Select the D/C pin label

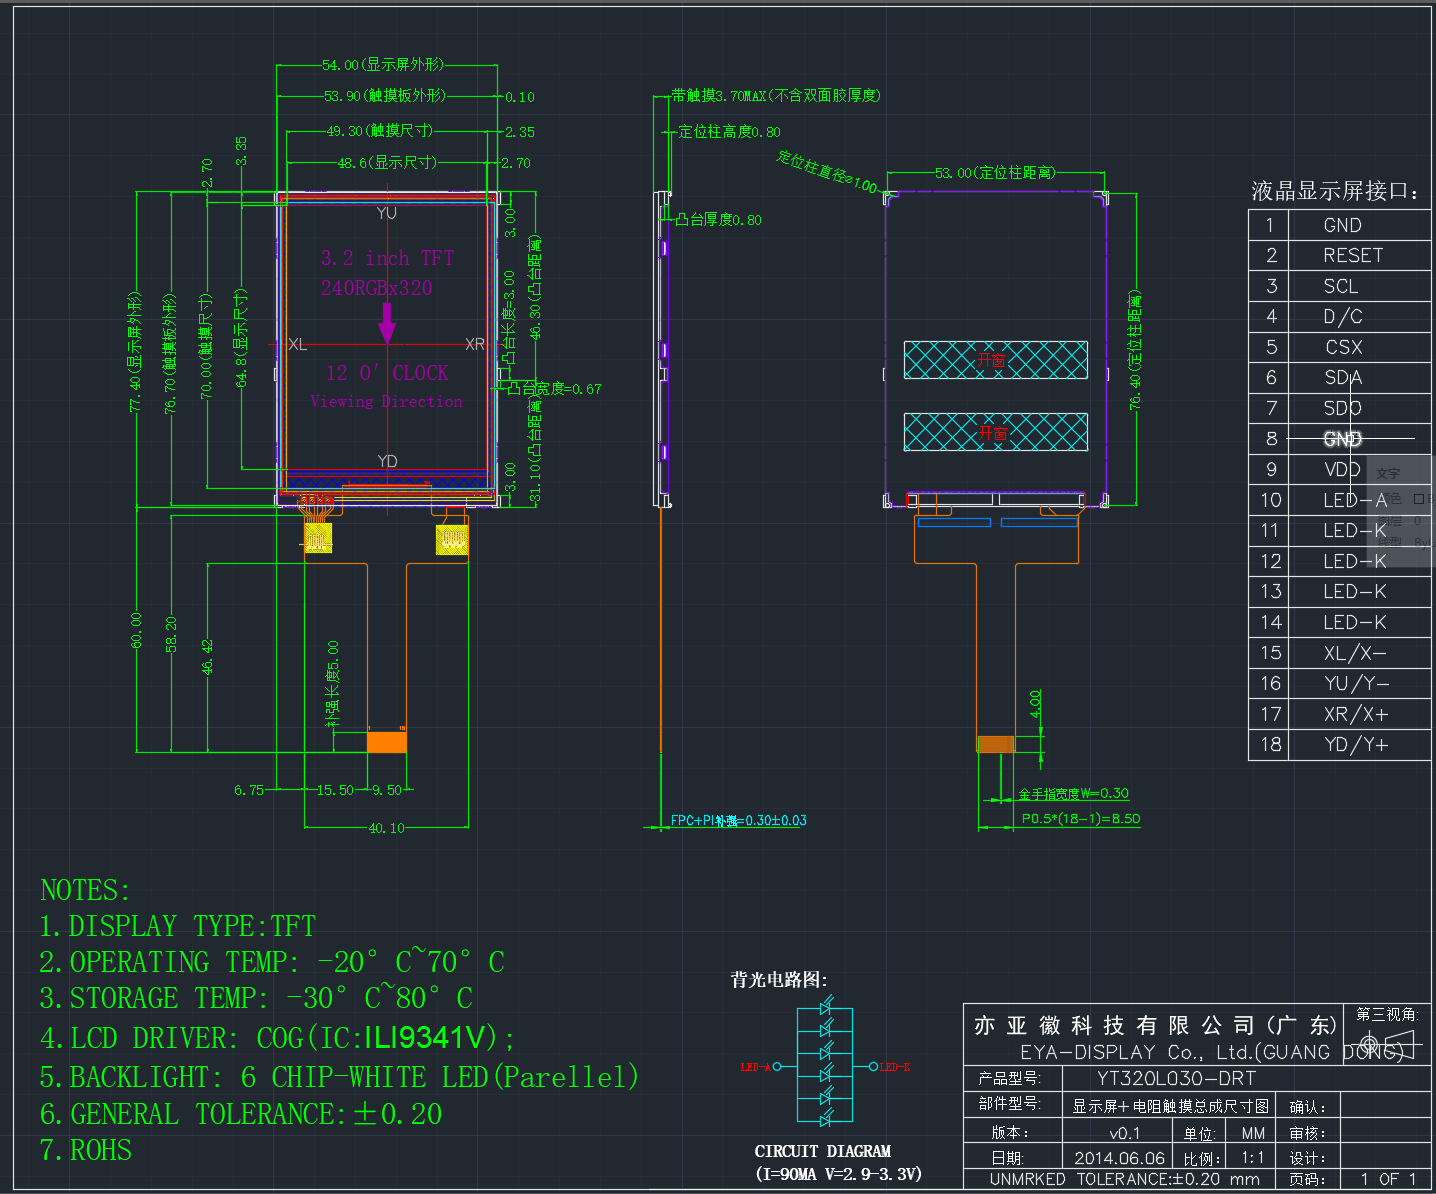[x=1343, y=316]
